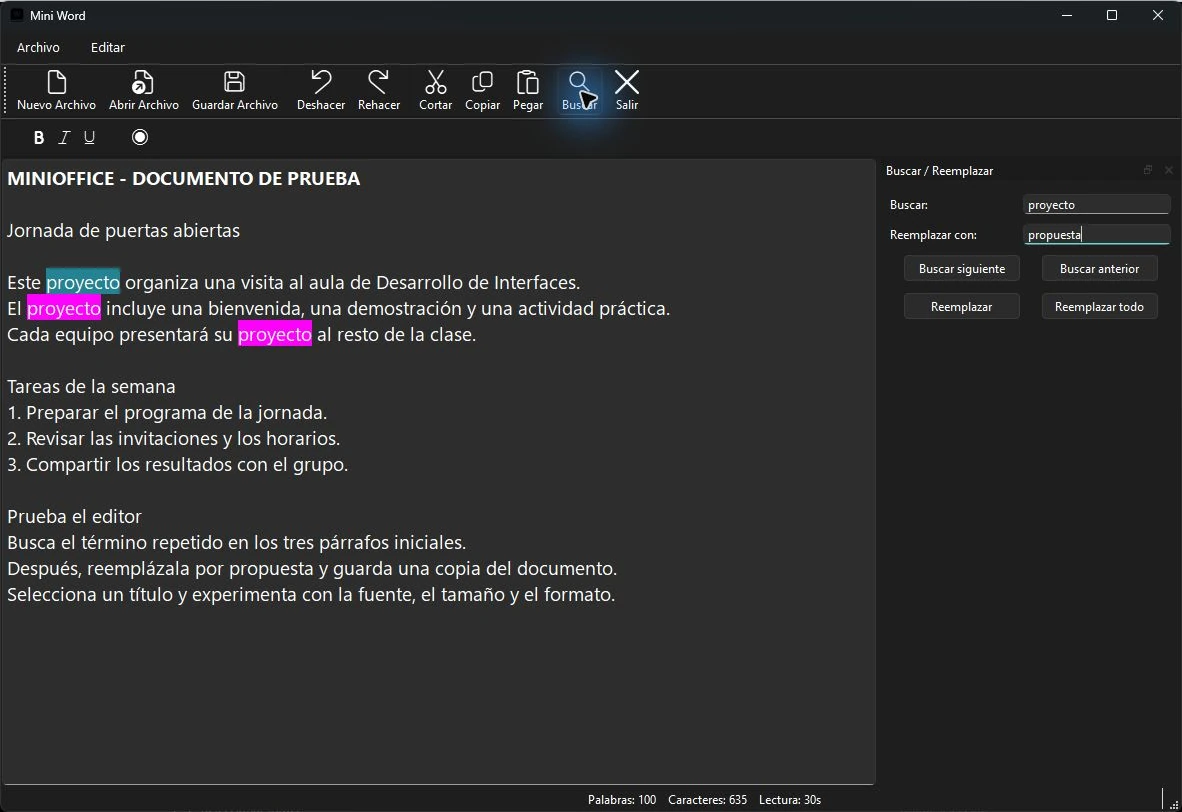Create a new file with Nuevo Archivo
Image resolution: width=1182 pixels, height=812 pixels.
tap(57, 90)
